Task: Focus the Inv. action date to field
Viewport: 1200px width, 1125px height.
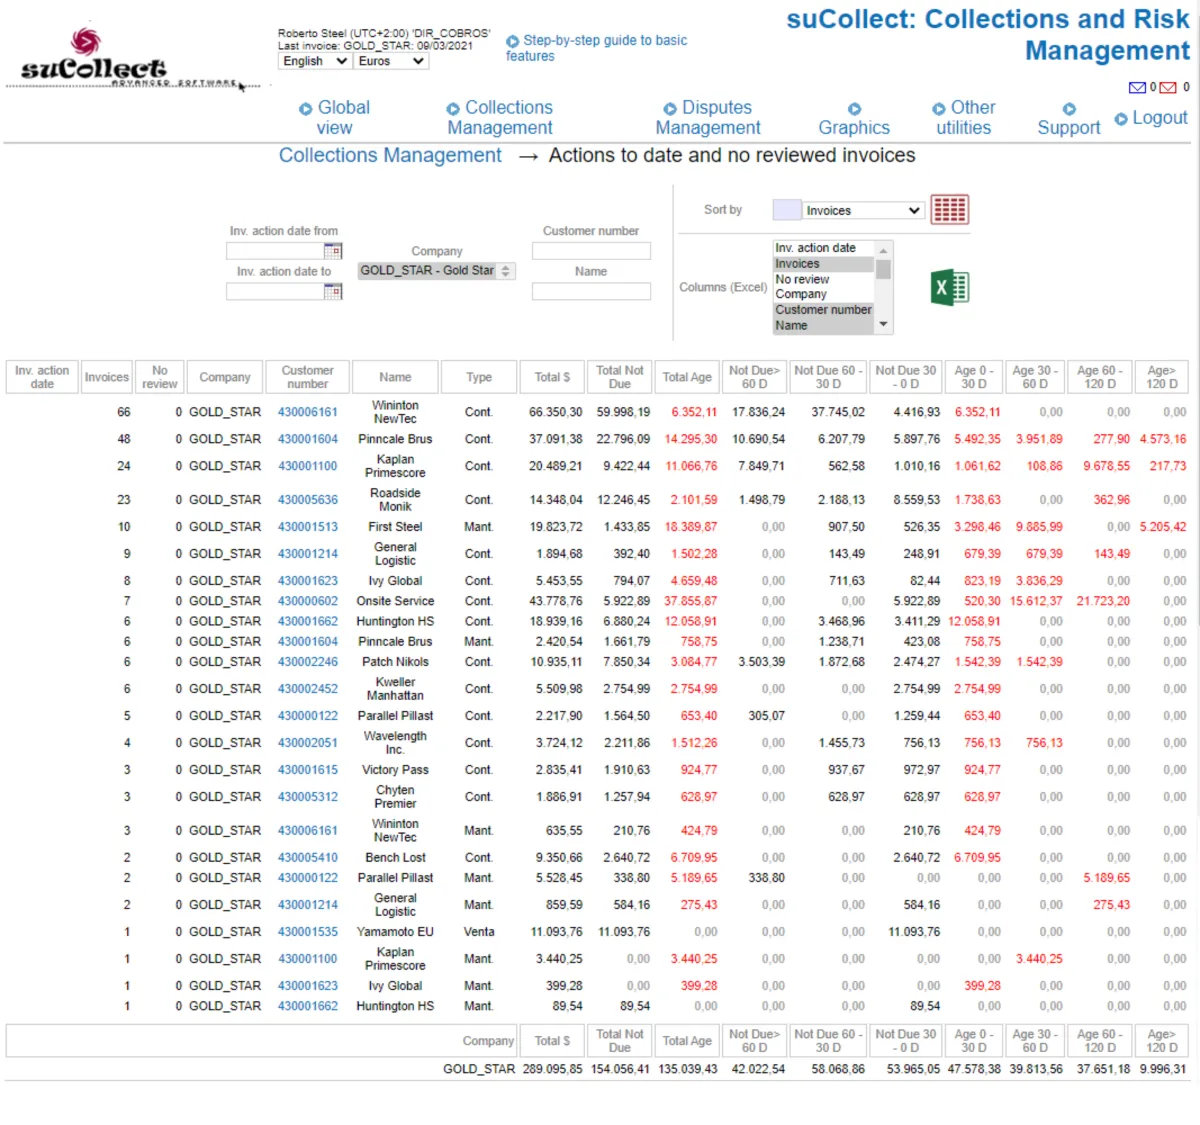Action: click(275, 291)
